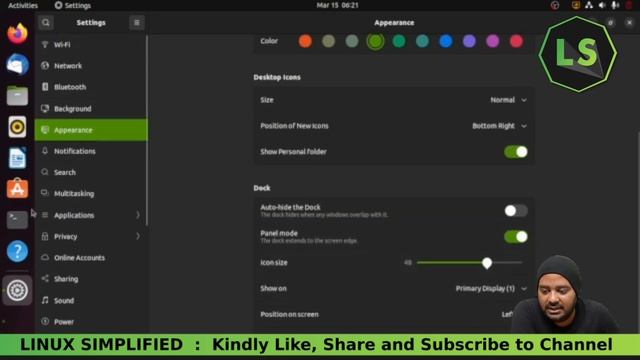Select the selected green accent color
The height and width of the screenshot is (360, 640).
(375, 41)
